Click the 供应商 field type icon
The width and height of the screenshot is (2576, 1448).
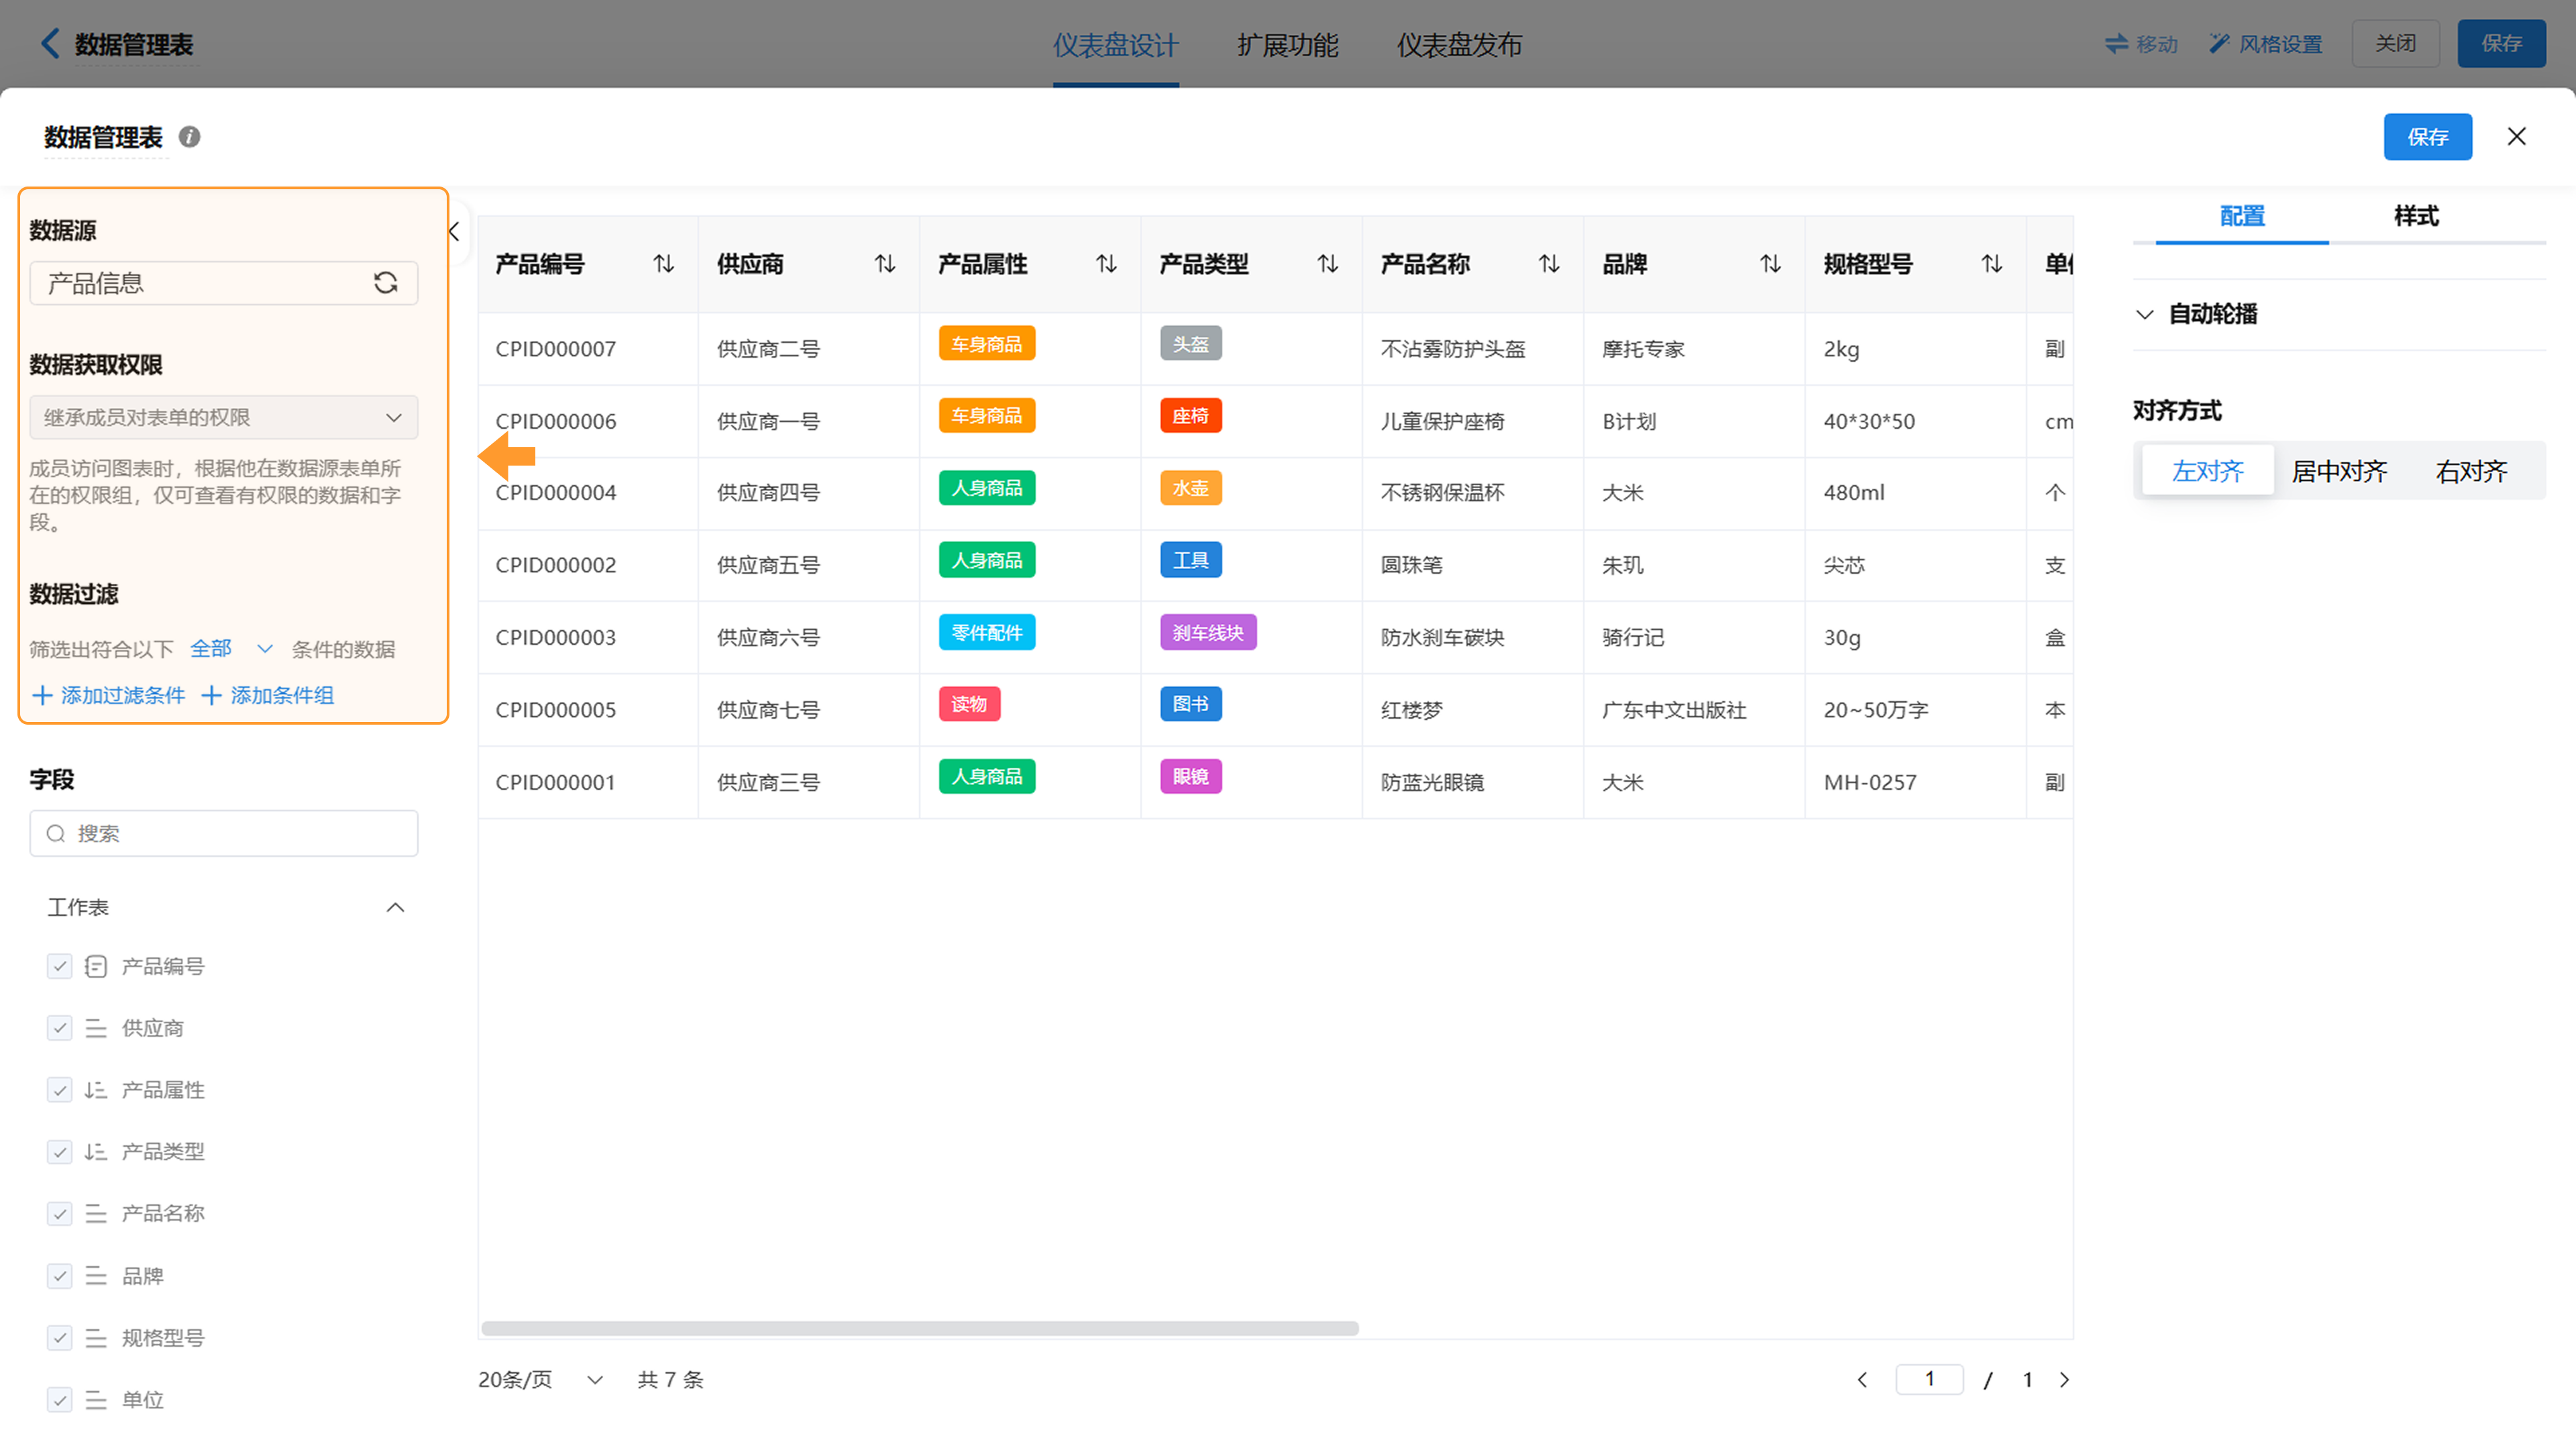tap(96, 1029)
